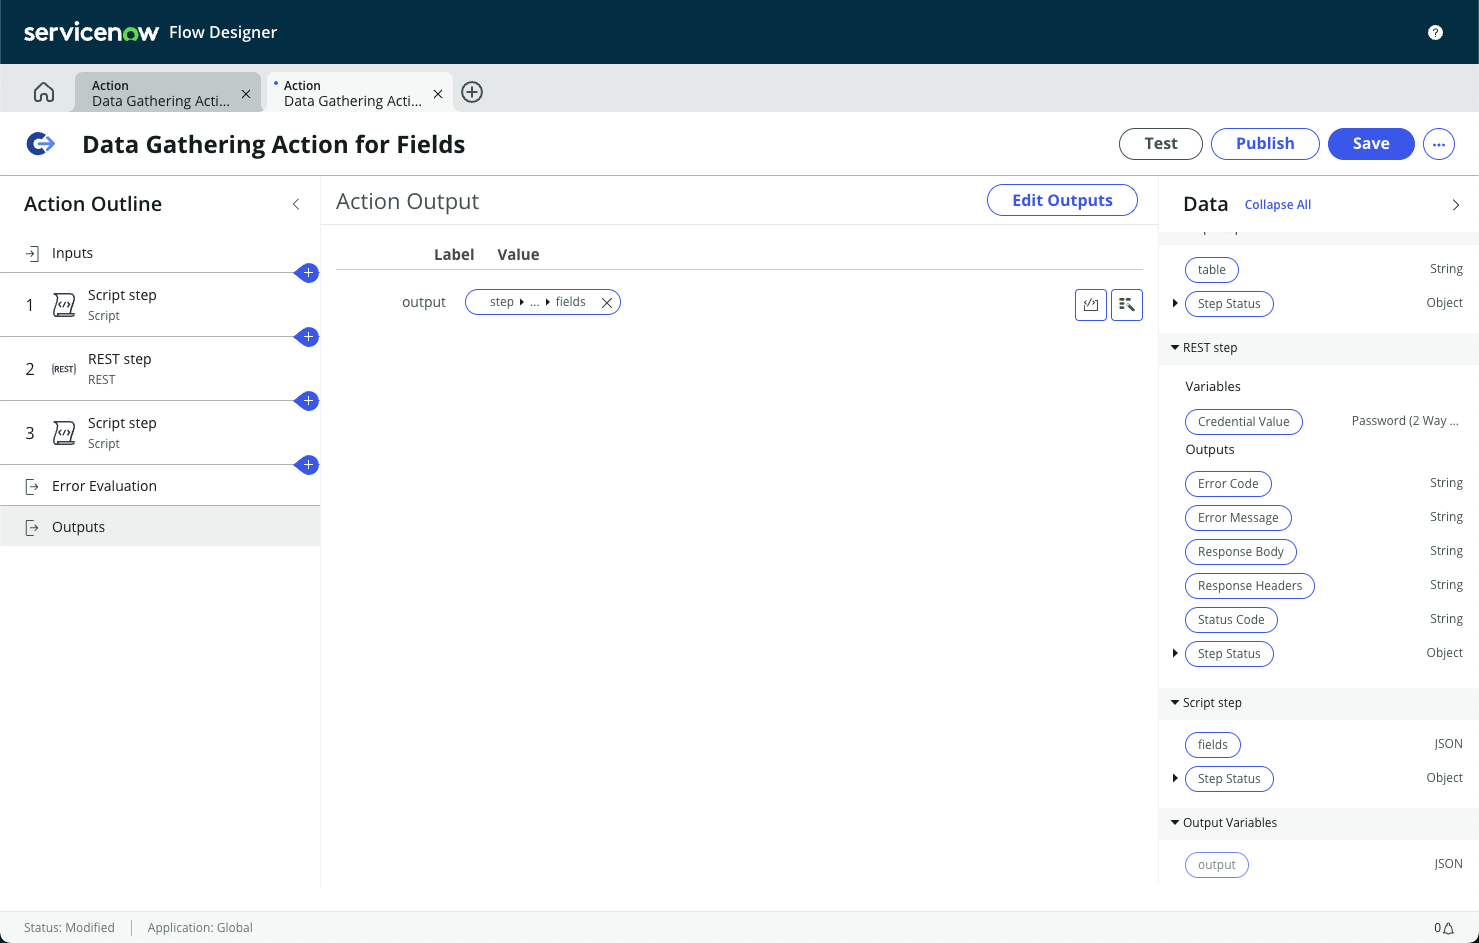The width and height of the screenshot is (1479, 943).
Task: Add a step after Inputs
Action: click(309, 273)
